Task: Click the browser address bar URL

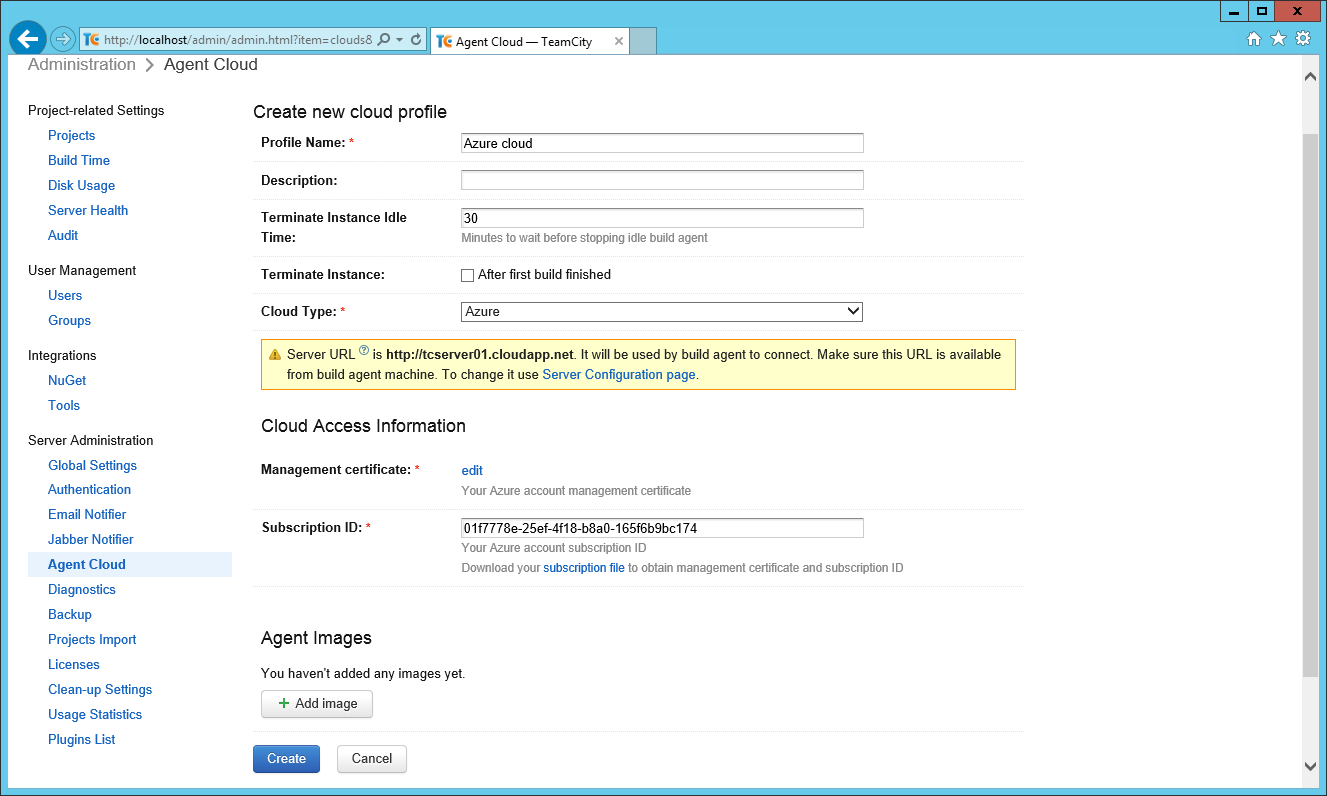Action: [238, 40]
